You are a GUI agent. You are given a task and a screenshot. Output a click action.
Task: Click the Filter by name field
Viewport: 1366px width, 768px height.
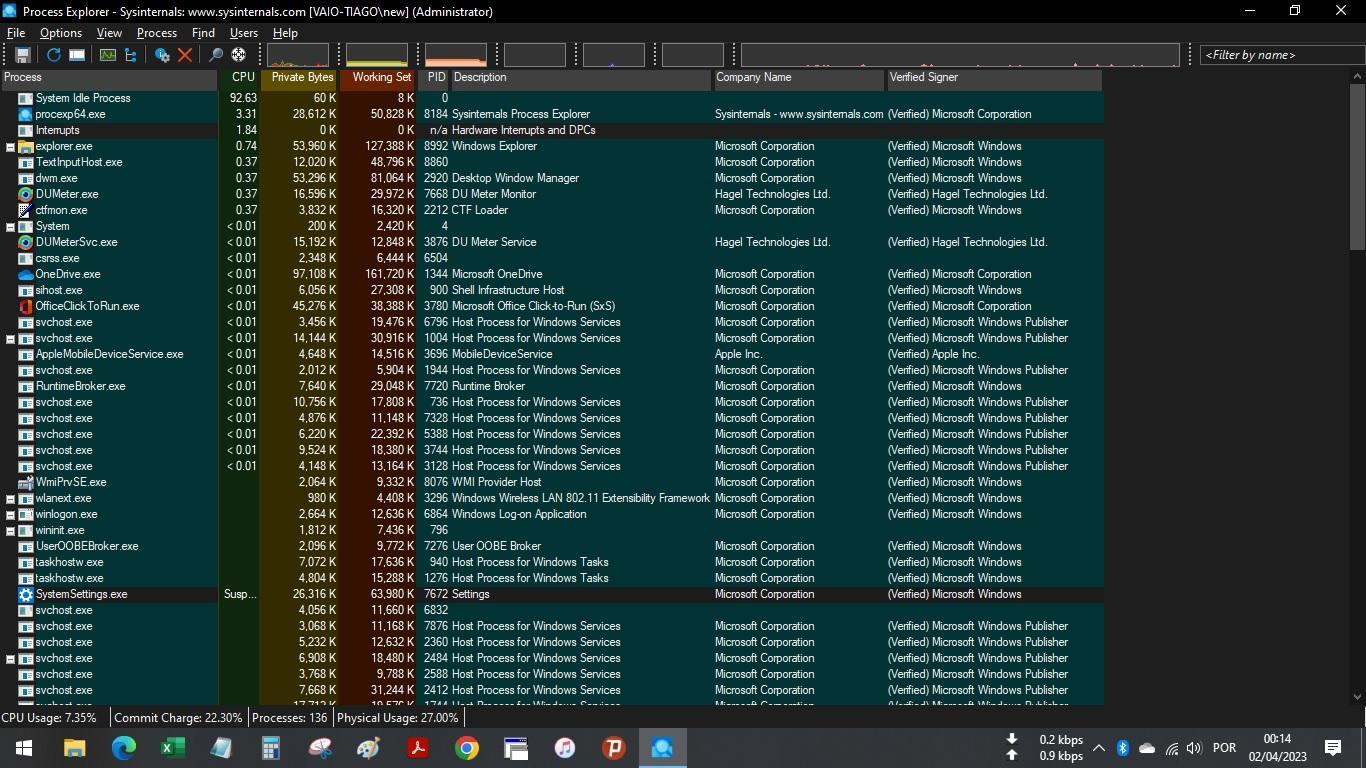pos(1281,55)
